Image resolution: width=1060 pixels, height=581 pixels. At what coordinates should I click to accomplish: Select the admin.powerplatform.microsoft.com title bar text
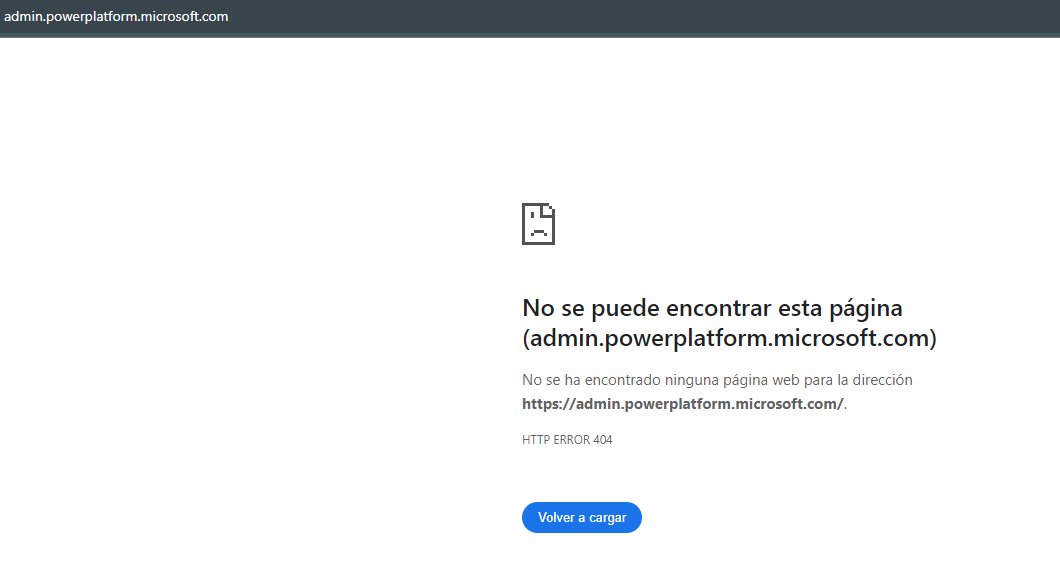click(116, 16)
